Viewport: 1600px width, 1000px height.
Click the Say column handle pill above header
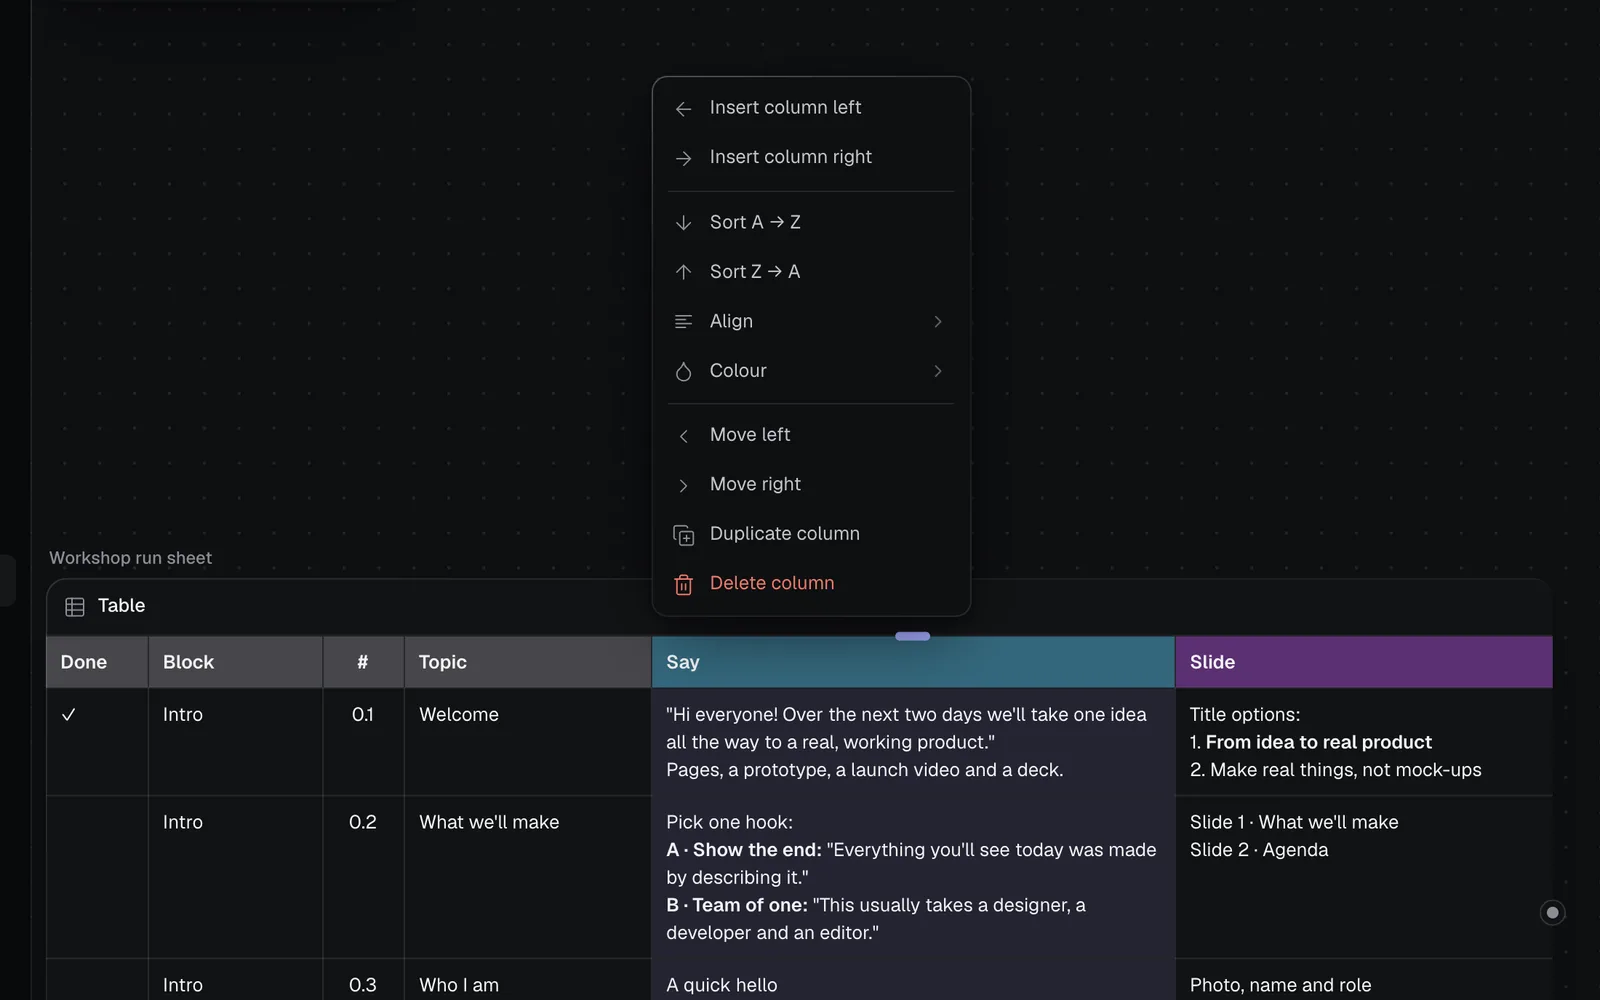pyautogui.click(x=913, y=636)
